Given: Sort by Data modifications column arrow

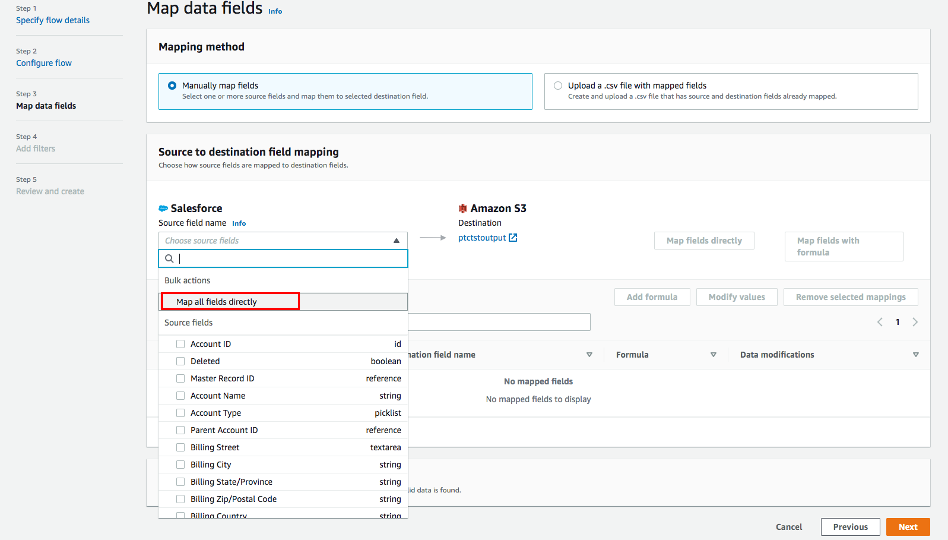Looking at the screenshot, I should [916, 355].
